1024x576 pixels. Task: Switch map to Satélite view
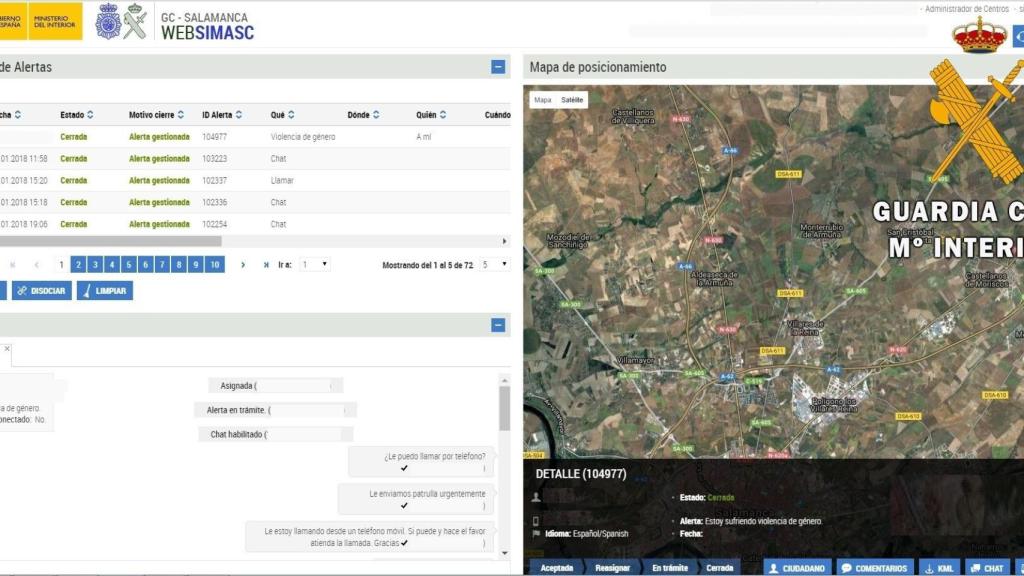point(572,100)
